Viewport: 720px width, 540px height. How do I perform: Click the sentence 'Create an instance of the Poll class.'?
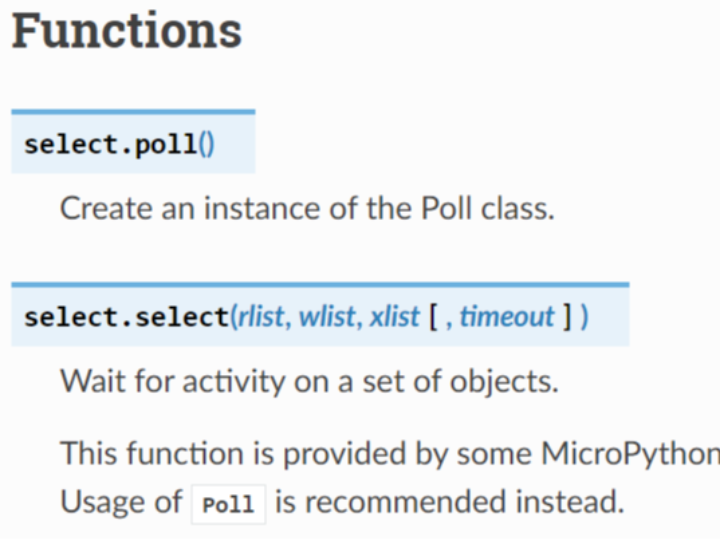click(307, 208)
